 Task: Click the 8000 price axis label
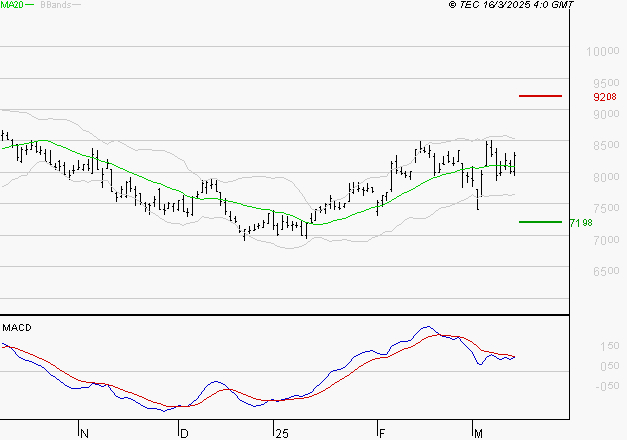coord(606,177)
